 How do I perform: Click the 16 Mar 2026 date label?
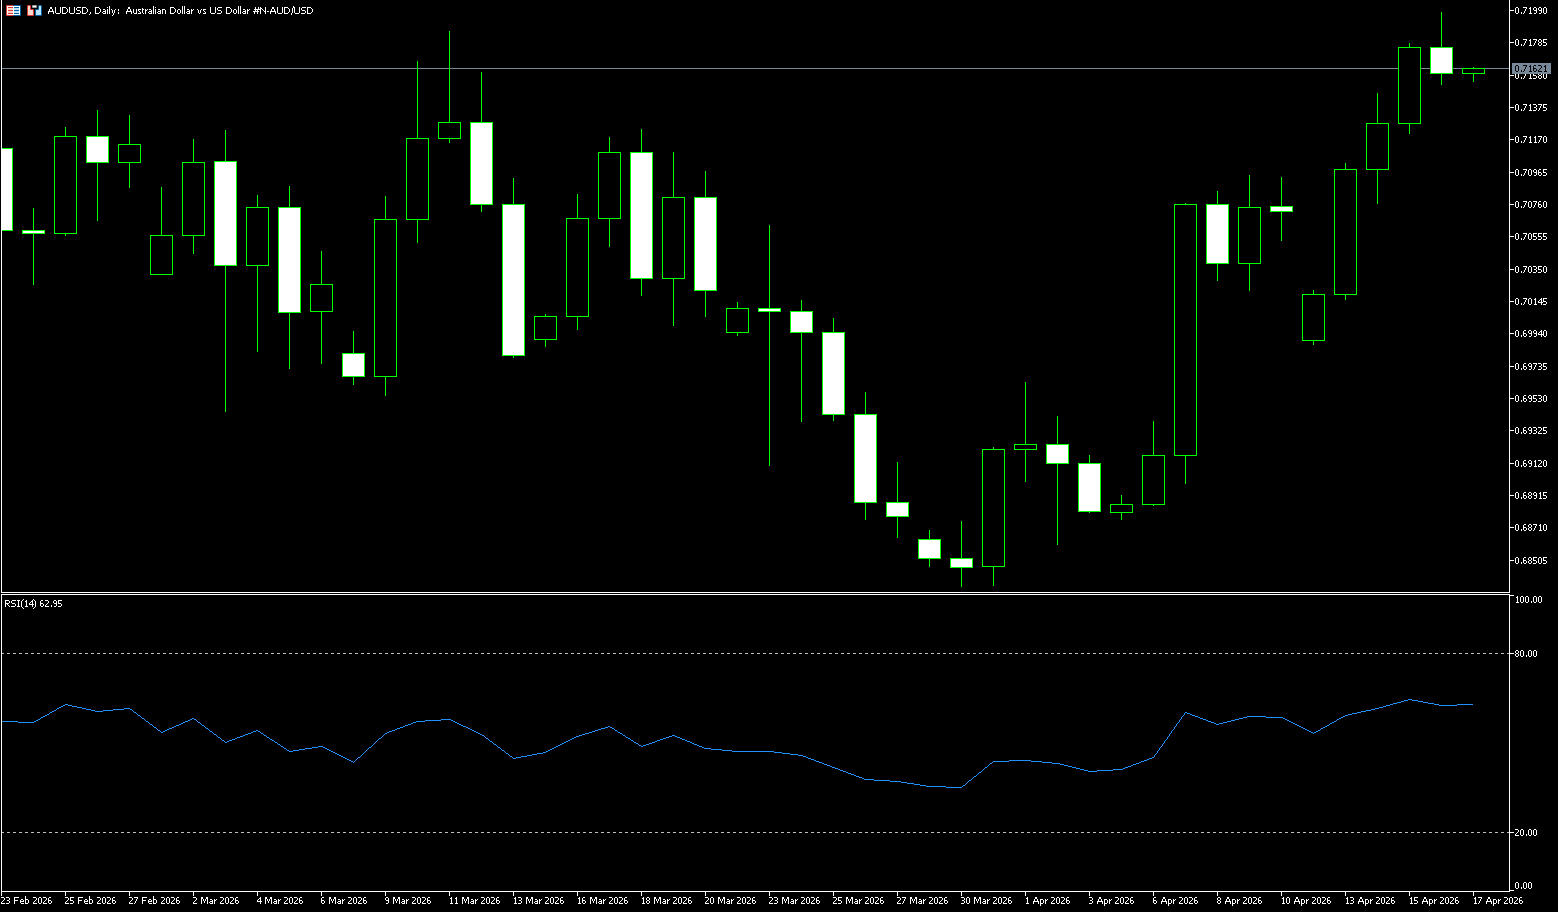coord(601,901)
